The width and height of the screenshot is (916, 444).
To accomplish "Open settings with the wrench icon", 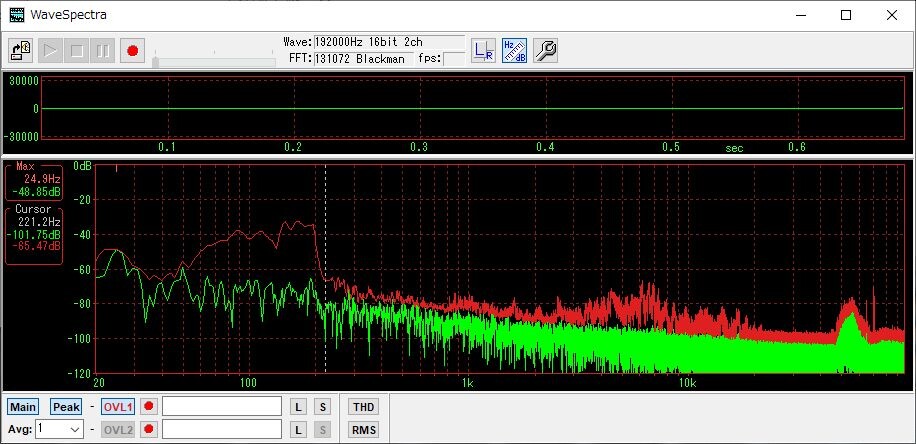I will click(545, 50).
